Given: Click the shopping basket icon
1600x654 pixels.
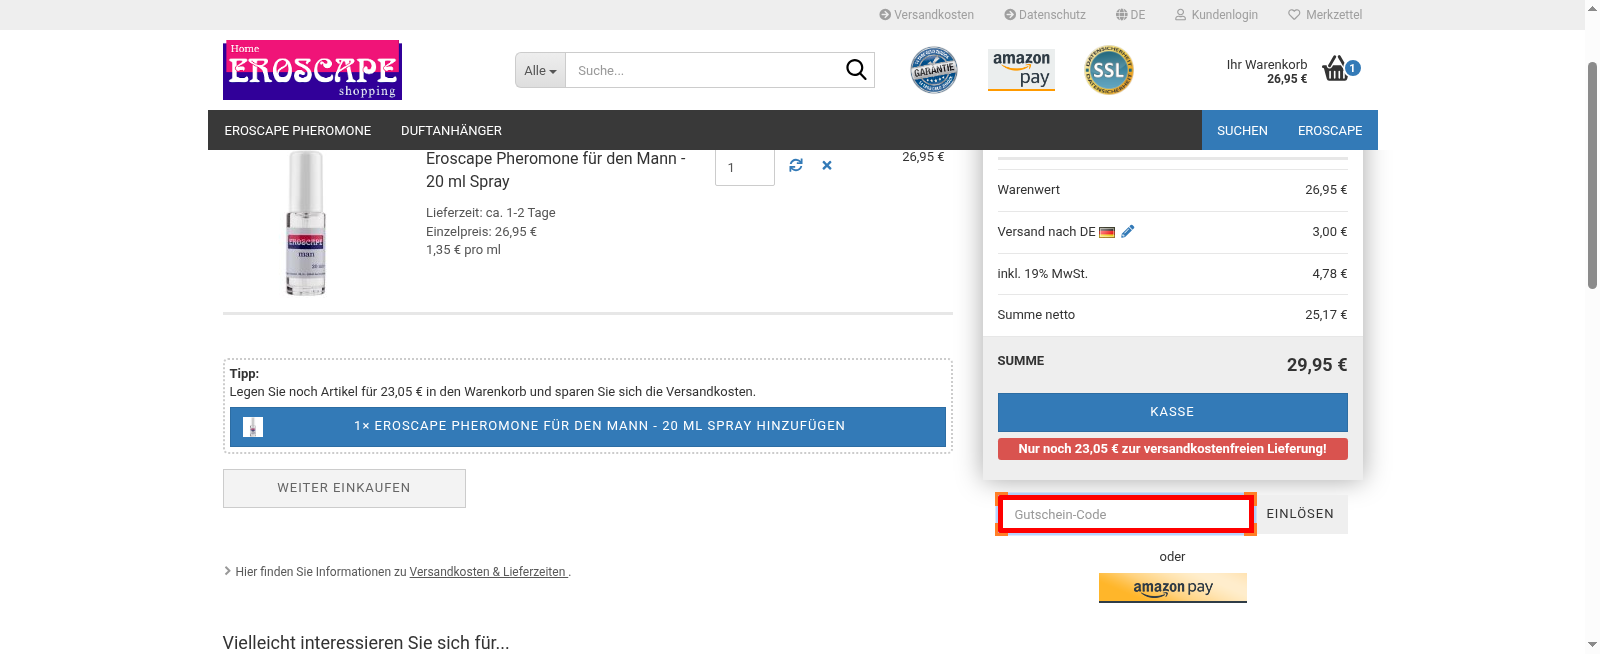Looking at the screenshot, I should coord(1336,69).
